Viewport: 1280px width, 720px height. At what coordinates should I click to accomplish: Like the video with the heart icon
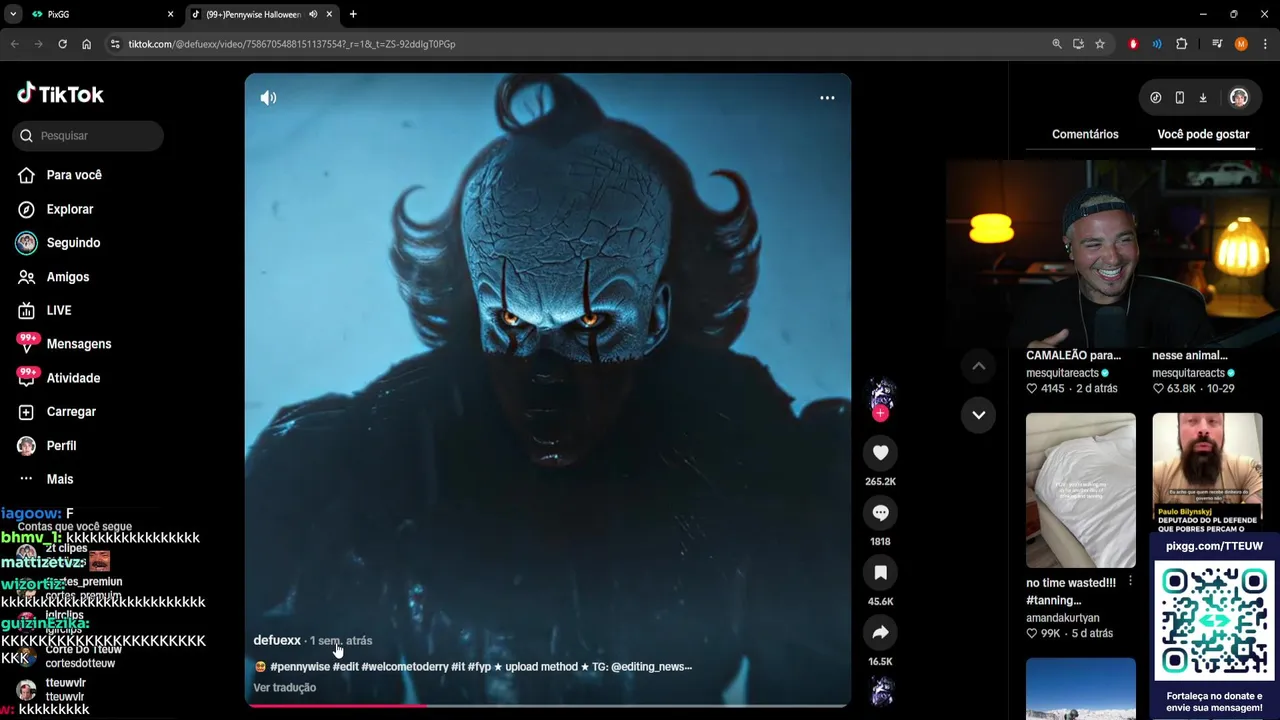pos(880,453)
